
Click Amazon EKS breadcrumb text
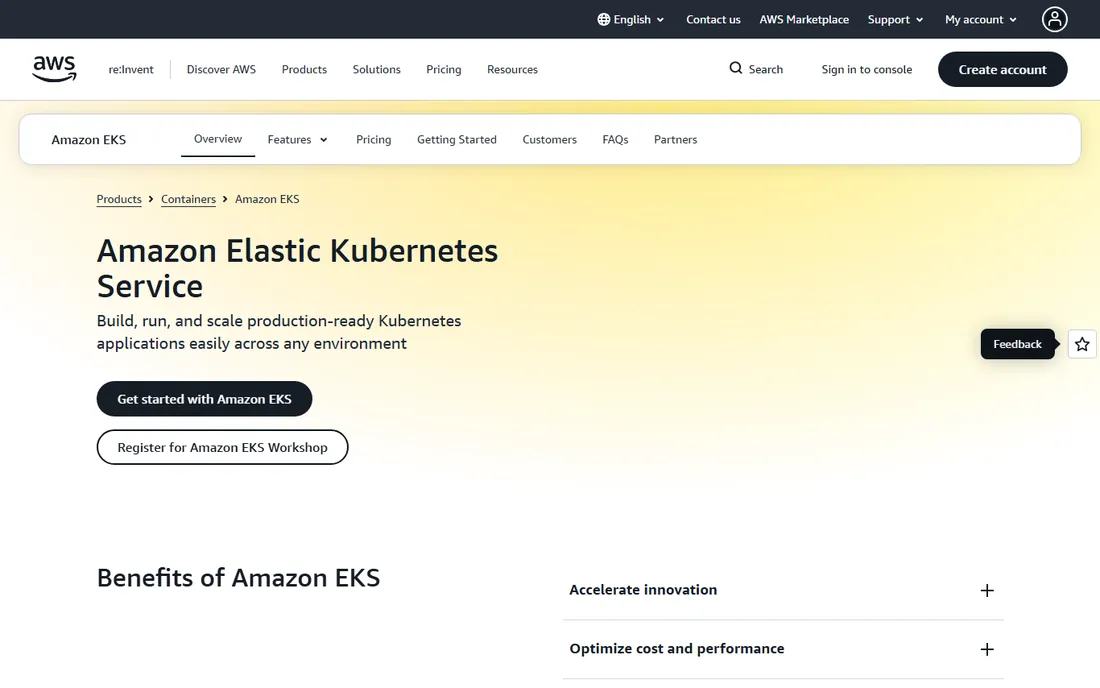(267, 199)
